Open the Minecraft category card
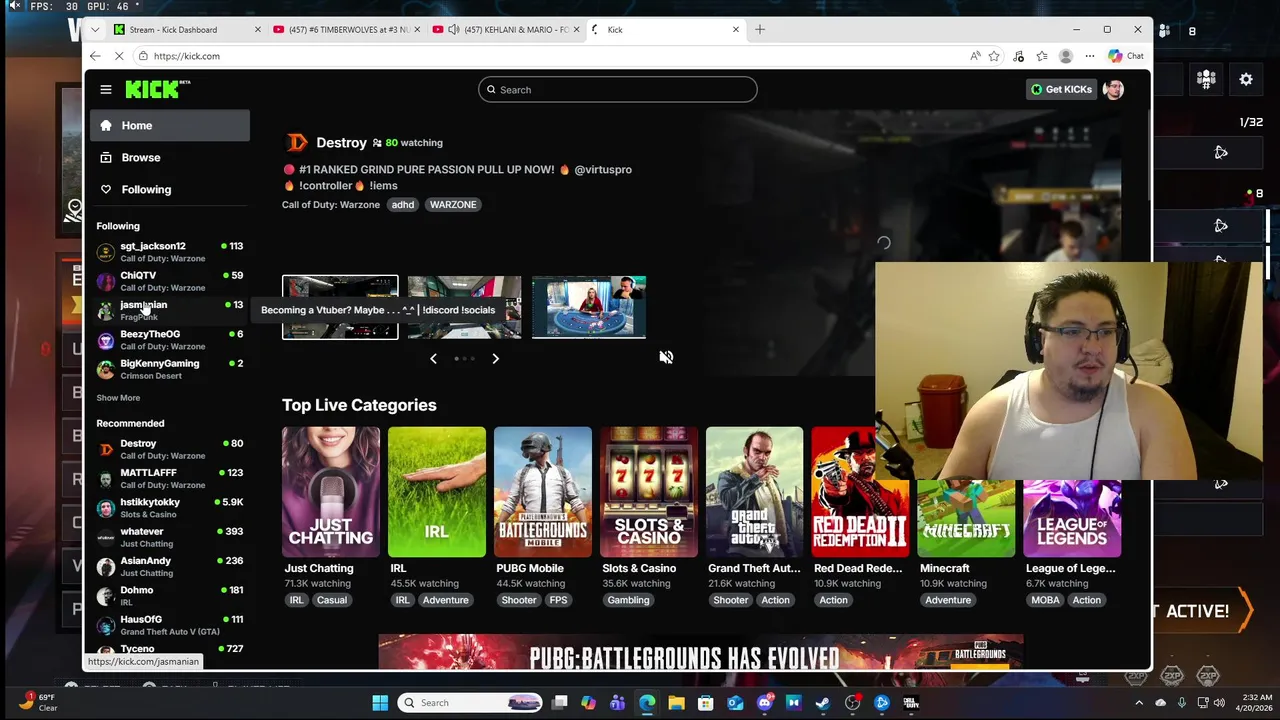 [x=966, y=518]
